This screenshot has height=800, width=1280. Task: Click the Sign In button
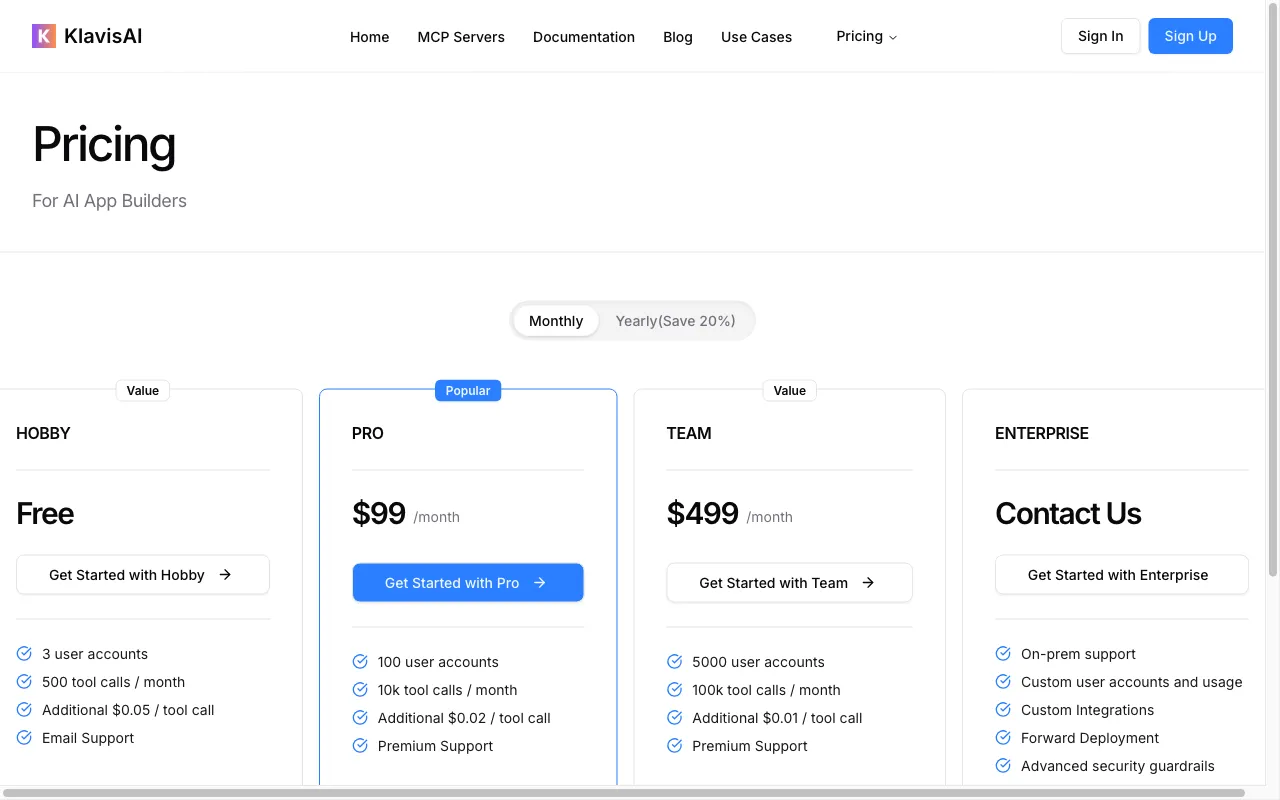1100,36
